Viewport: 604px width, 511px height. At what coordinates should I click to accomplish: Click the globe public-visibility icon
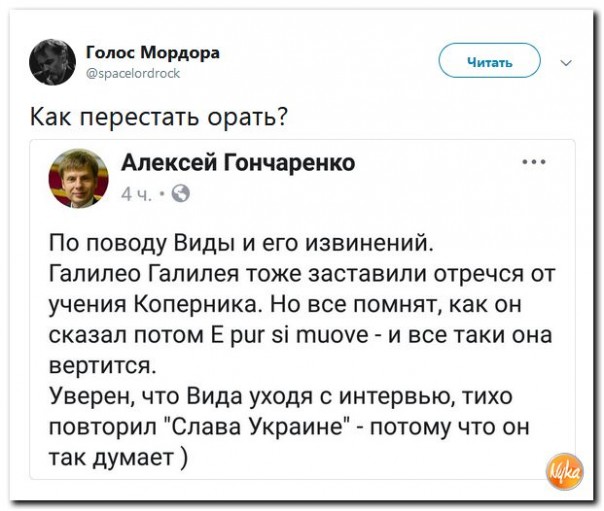[x=182, y=193]
